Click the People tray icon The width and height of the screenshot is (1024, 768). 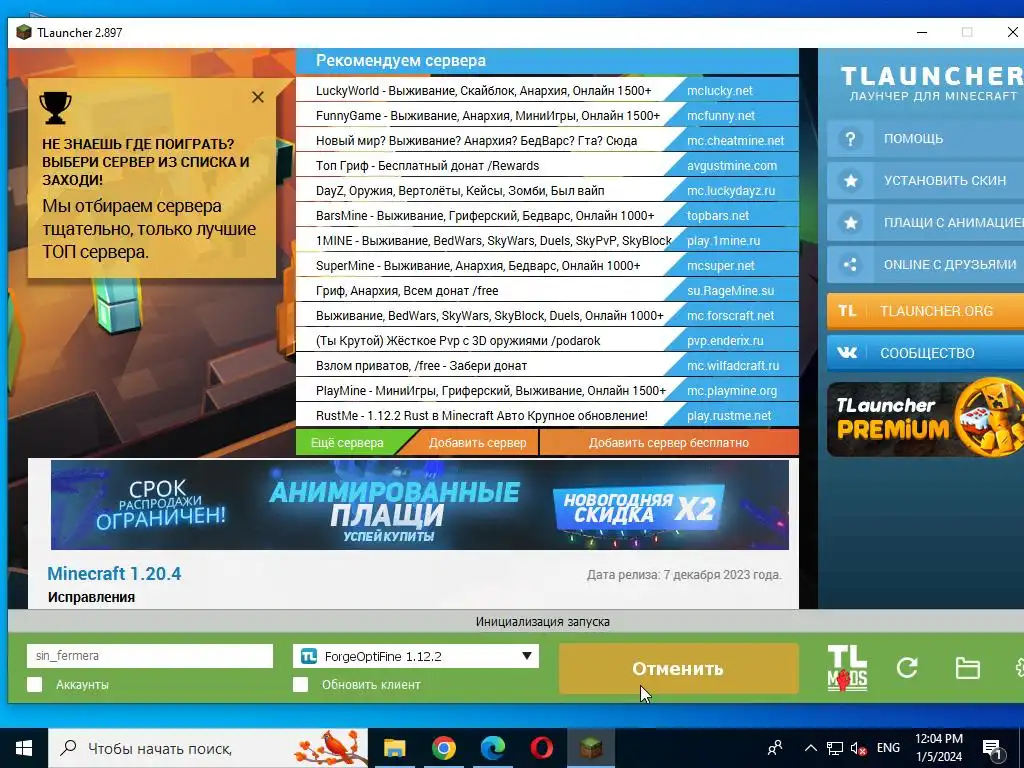(x=775, y=748)
